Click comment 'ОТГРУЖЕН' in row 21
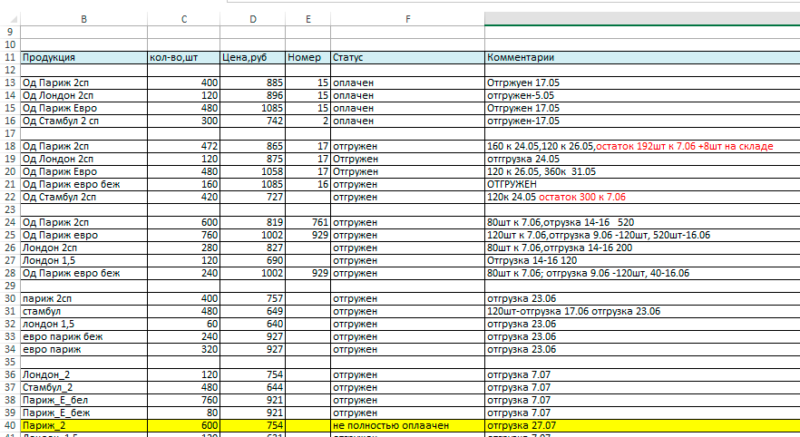The height and width of the screenshot is (437, 800). click(642, 184)
